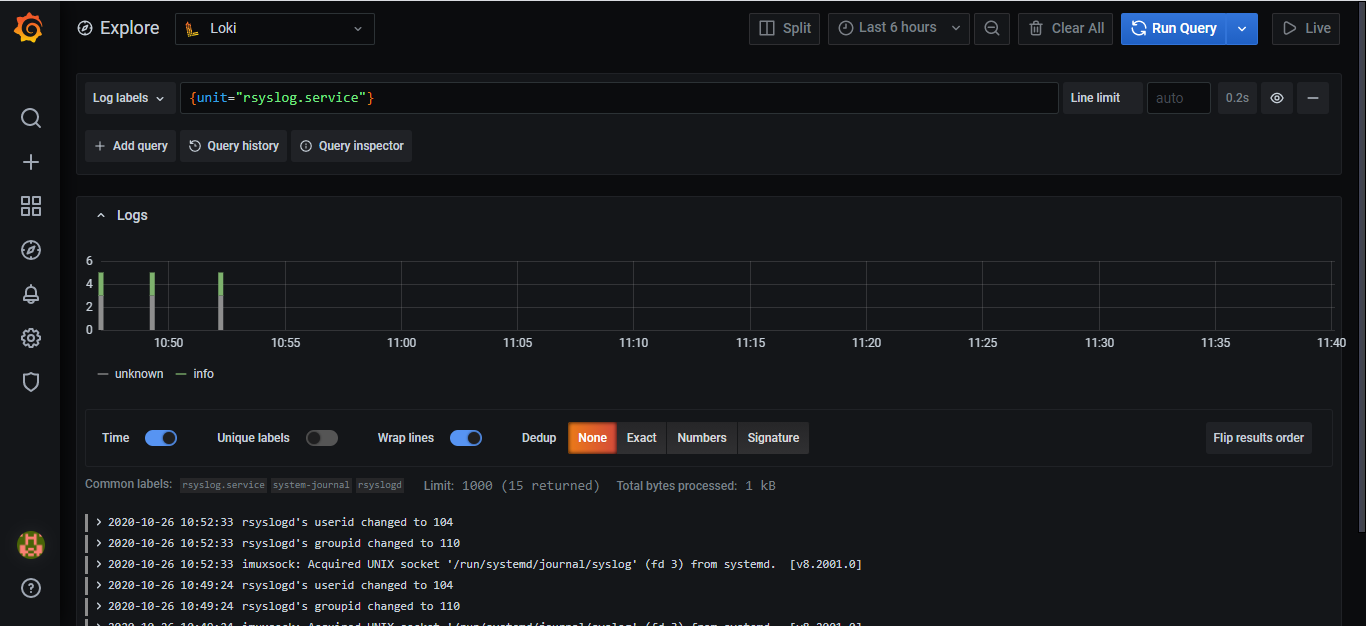Open Query inspector
This screenshot has height=626, width=1366.
[x=351, y=146]
